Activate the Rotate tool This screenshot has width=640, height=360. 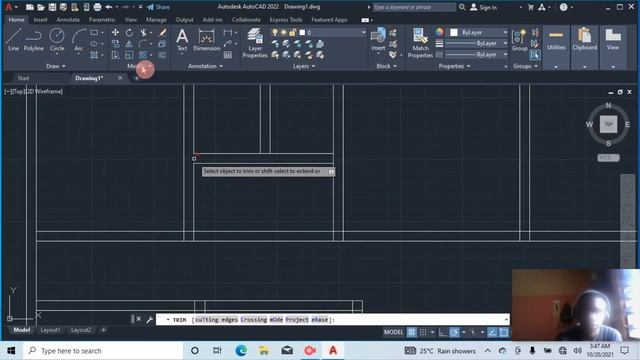point(129,32)
